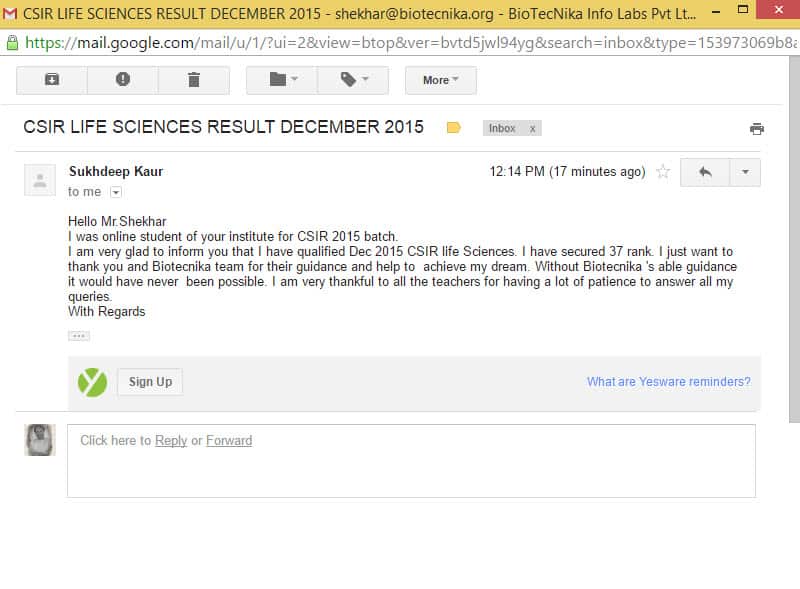
Task: Delete email using the trash icon
Action: pos(194,80)
